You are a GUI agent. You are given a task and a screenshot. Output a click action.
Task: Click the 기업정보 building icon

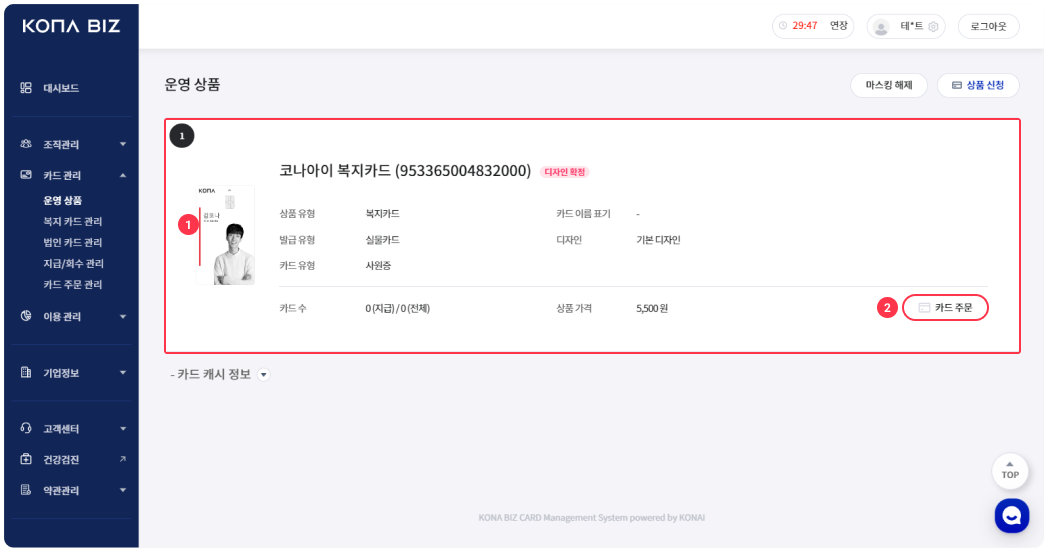26,372
